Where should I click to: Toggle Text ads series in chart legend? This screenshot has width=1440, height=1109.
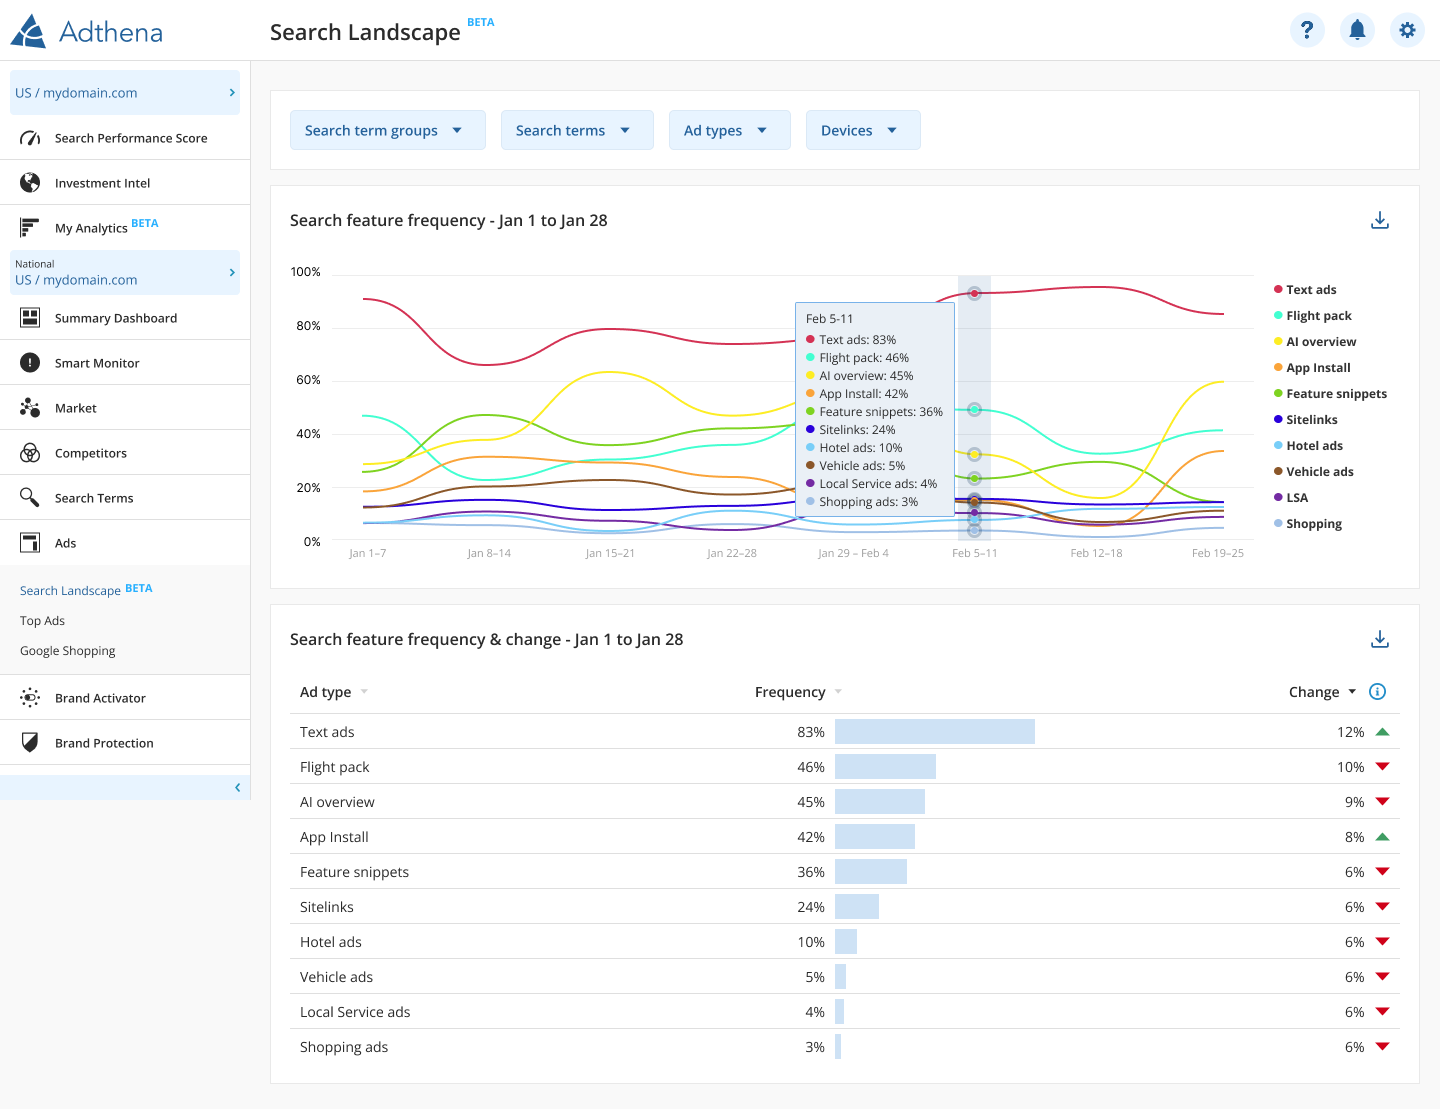tap(1310, 290)
